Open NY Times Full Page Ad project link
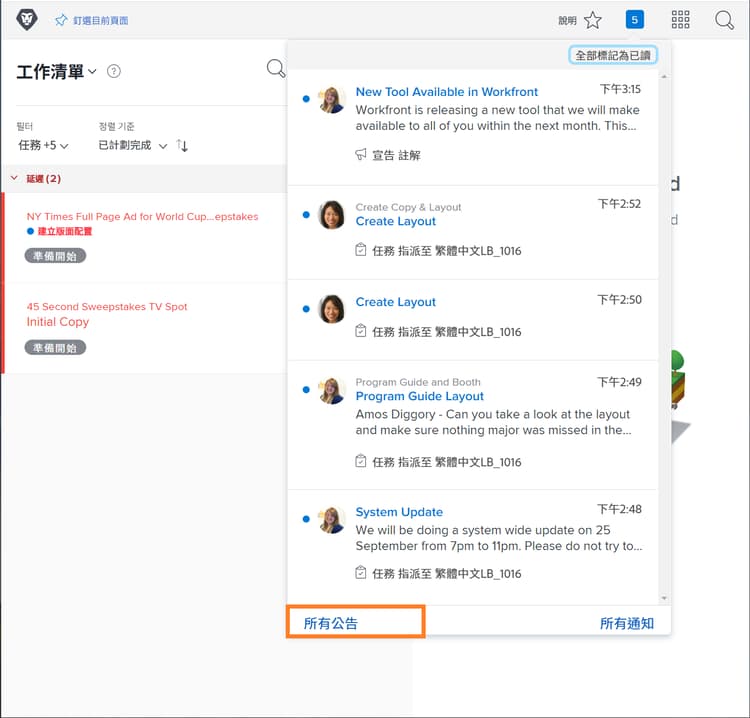750x718 pixels. point(142,216)
